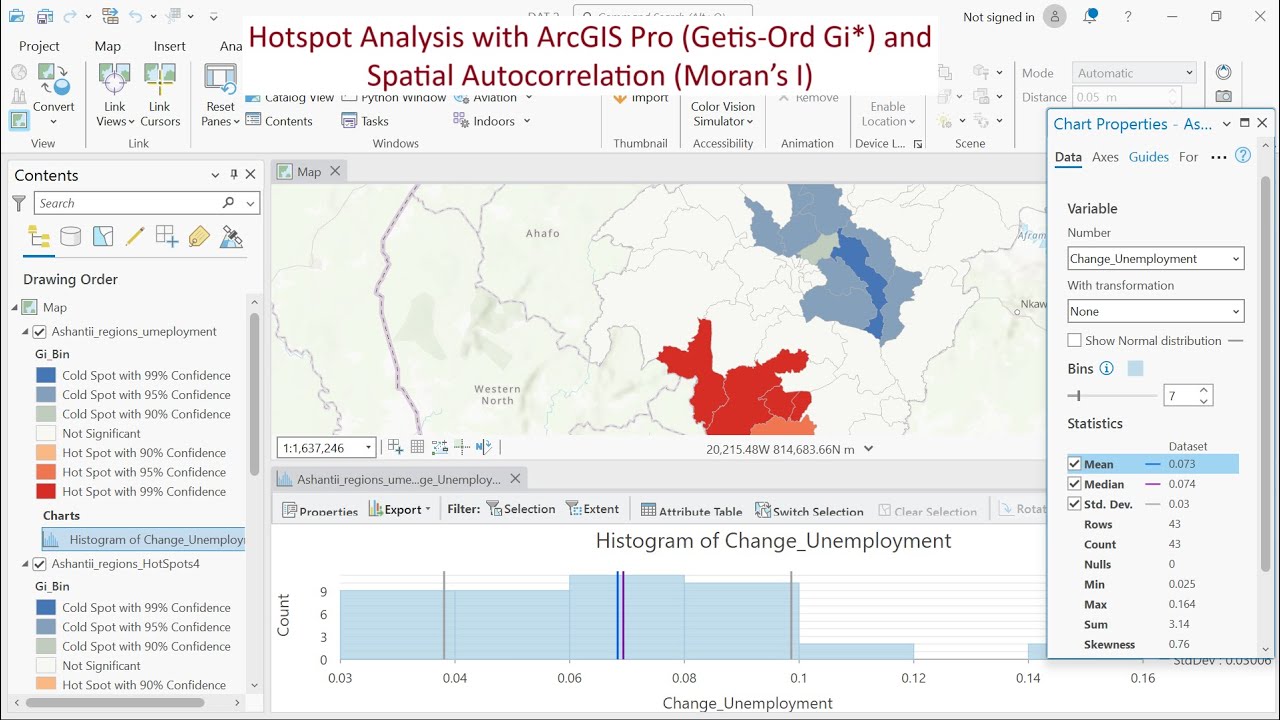Toggle visibility of Ashantii_regions_HotSpots4 layer
The image size is (1280, 720).
click(x=40, y=564)
